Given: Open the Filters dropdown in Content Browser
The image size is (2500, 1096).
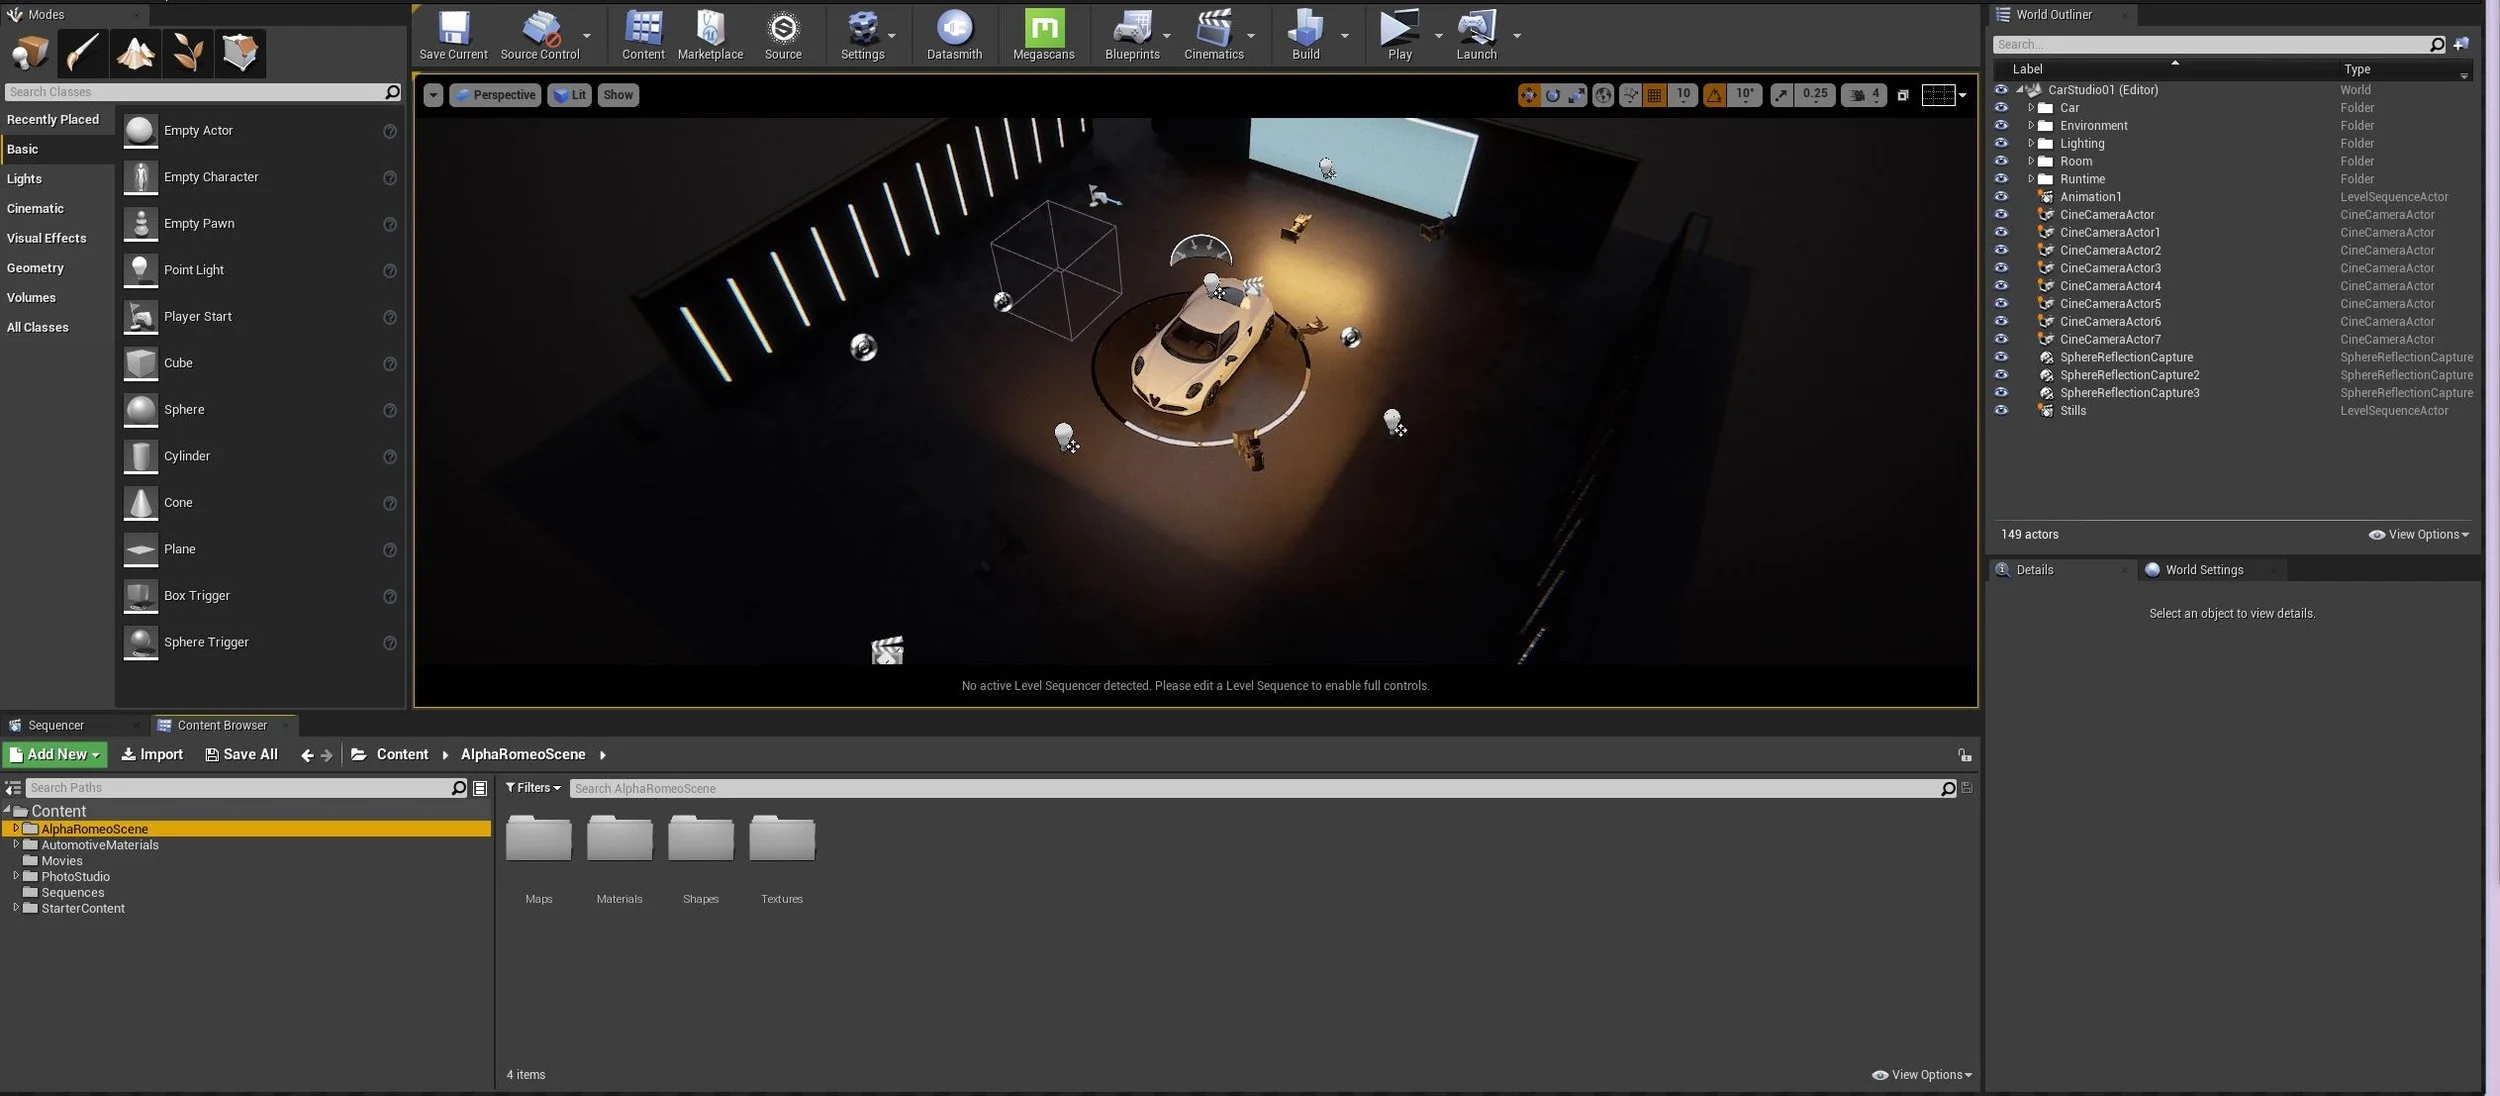Looking at the screenshot, I should coord(533,788).
